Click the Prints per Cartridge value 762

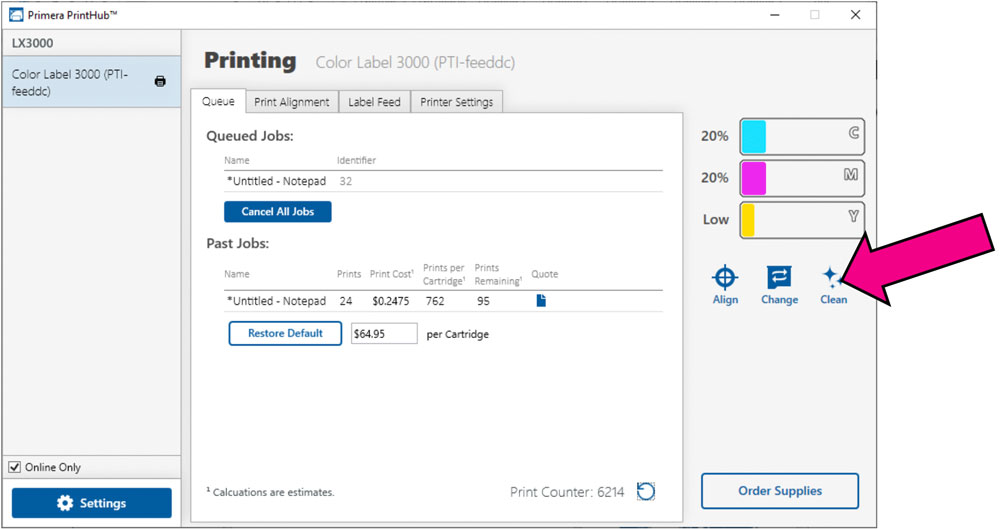435,301
